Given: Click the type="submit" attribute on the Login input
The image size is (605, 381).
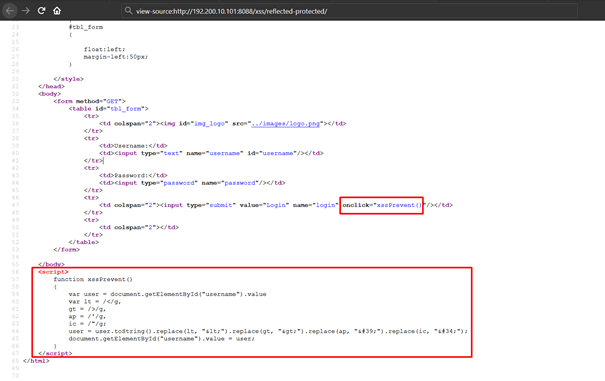Looking at the screenshot, I should pyautogui.click(x=211, y=205).
